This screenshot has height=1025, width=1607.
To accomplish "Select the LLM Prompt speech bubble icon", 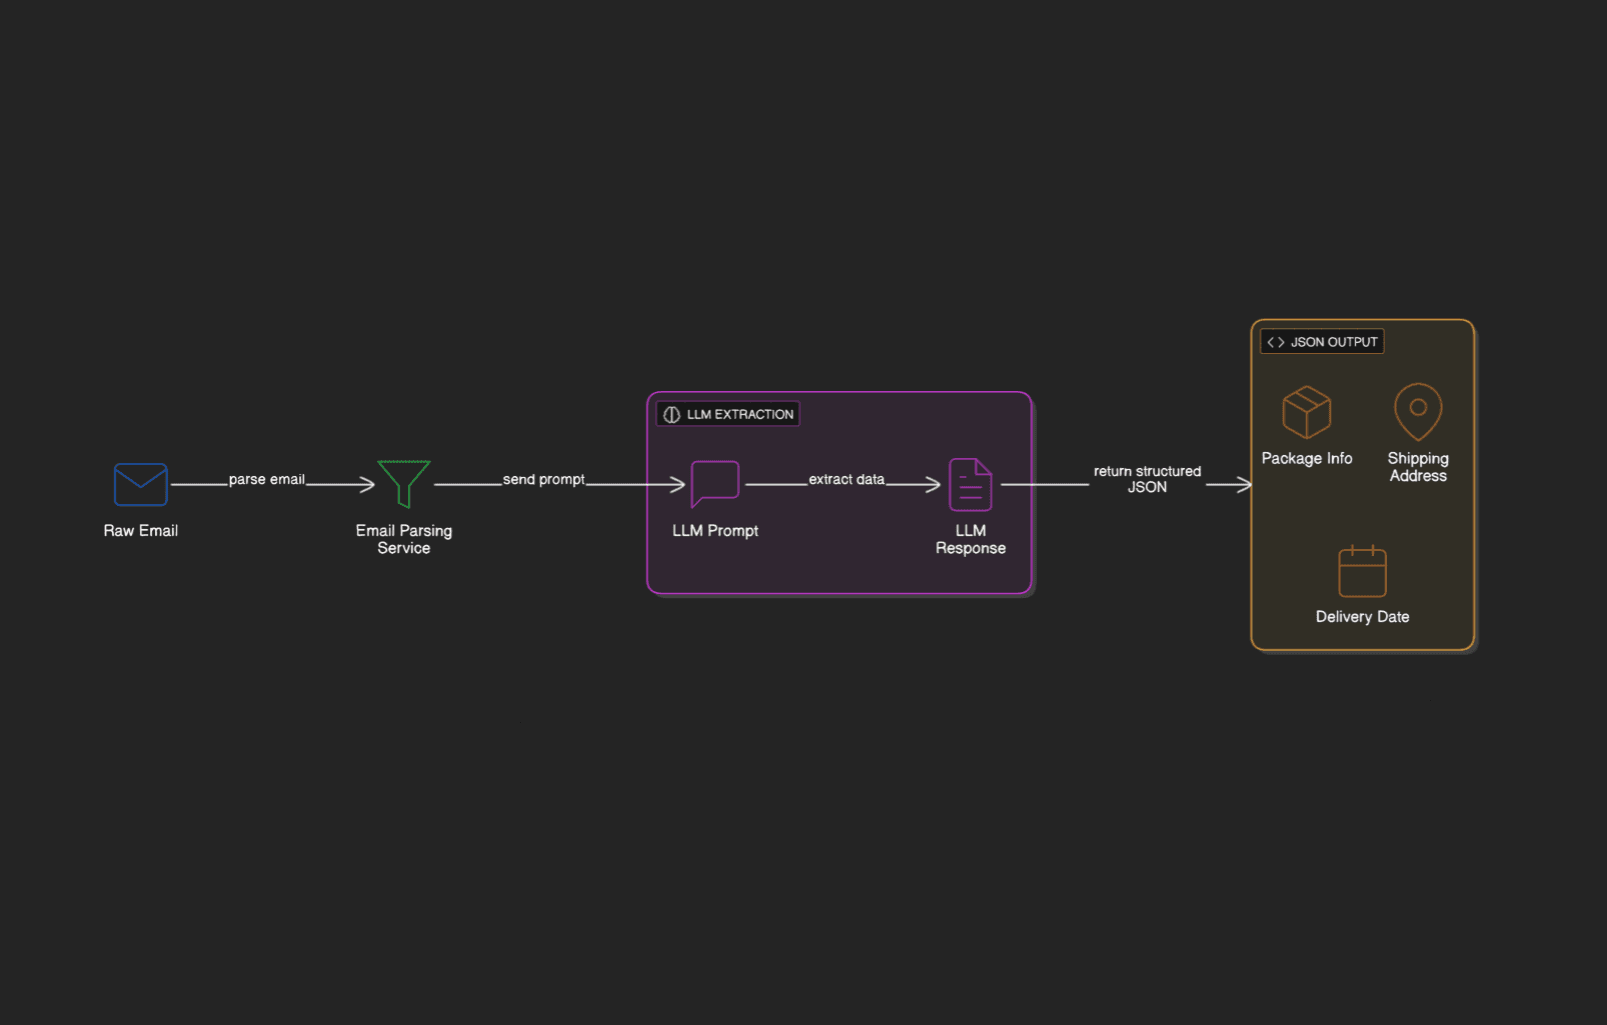I will click(x=715, y=484).
